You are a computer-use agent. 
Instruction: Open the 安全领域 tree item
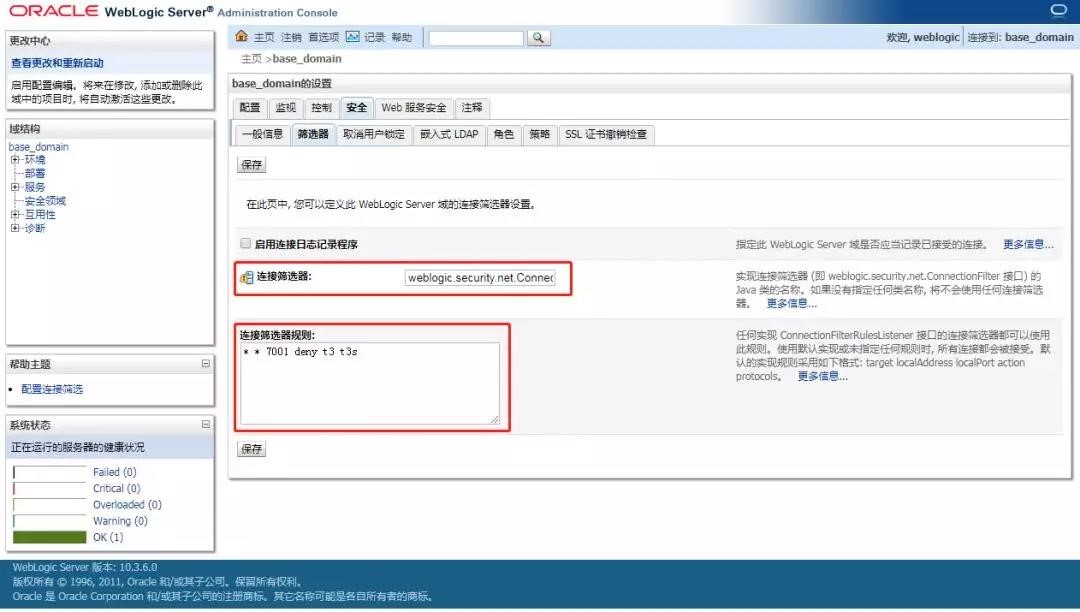[x=45, y=201]
